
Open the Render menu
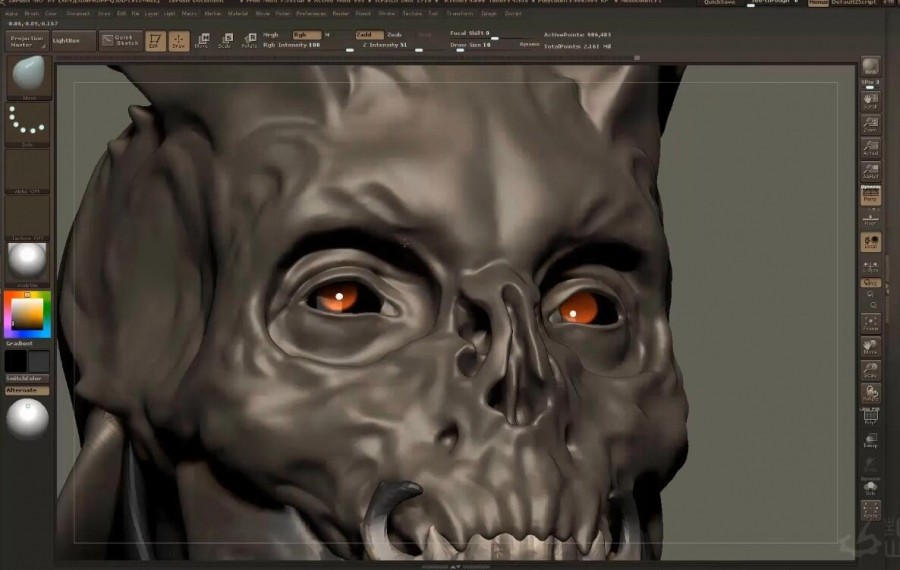(x=340, y=13)
